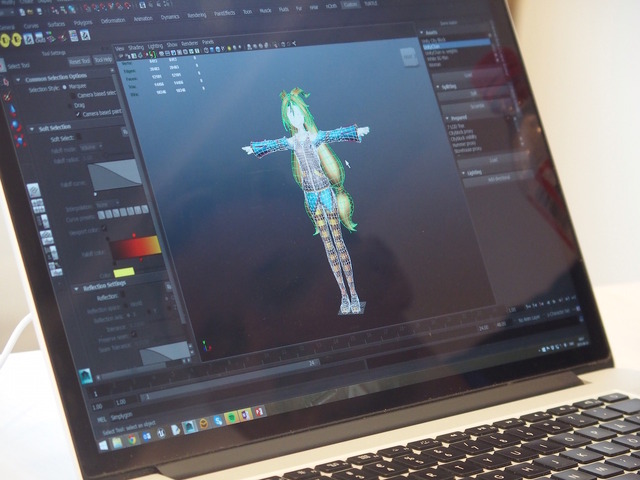Screen dimensions: 640x480
Task: Select the highlighted UnityChan asset row
Action: [456, 46]
